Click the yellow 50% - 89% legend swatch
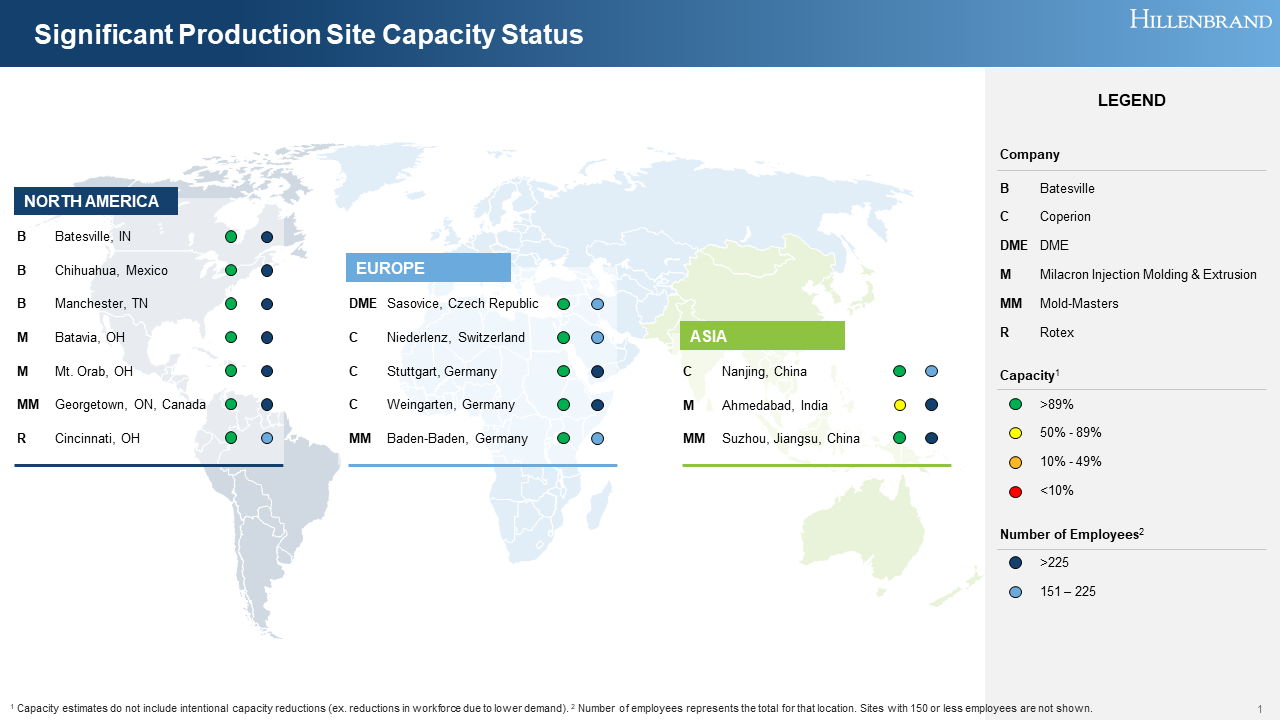1280x720 pixels. point(1016,433)
